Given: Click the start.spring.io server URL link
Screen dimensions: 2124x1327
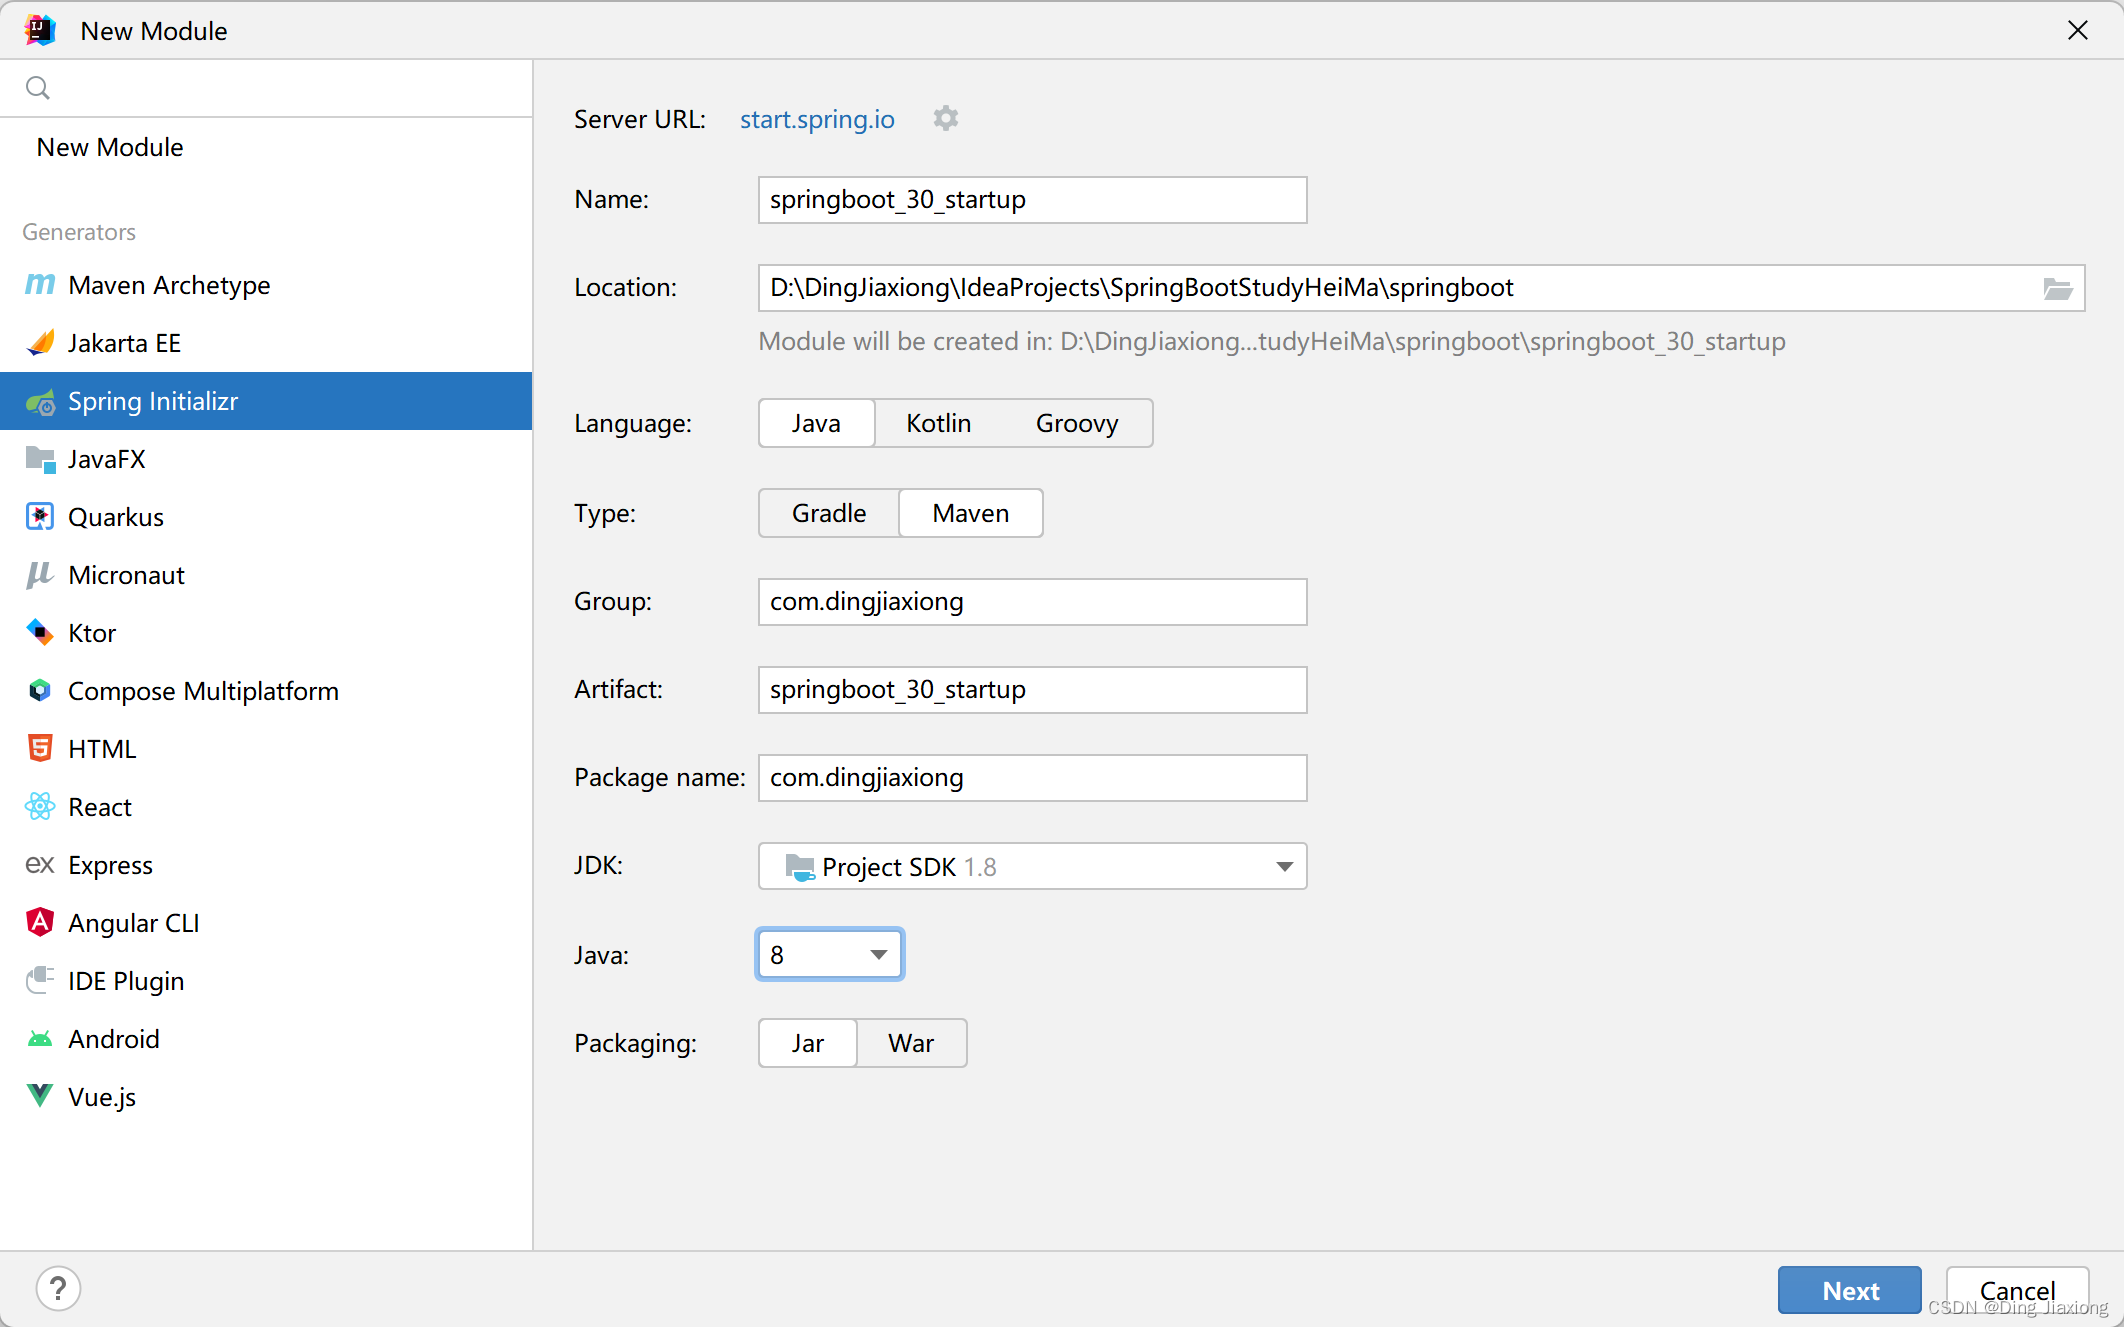Looking at the screenshot, I should (818, 118).
